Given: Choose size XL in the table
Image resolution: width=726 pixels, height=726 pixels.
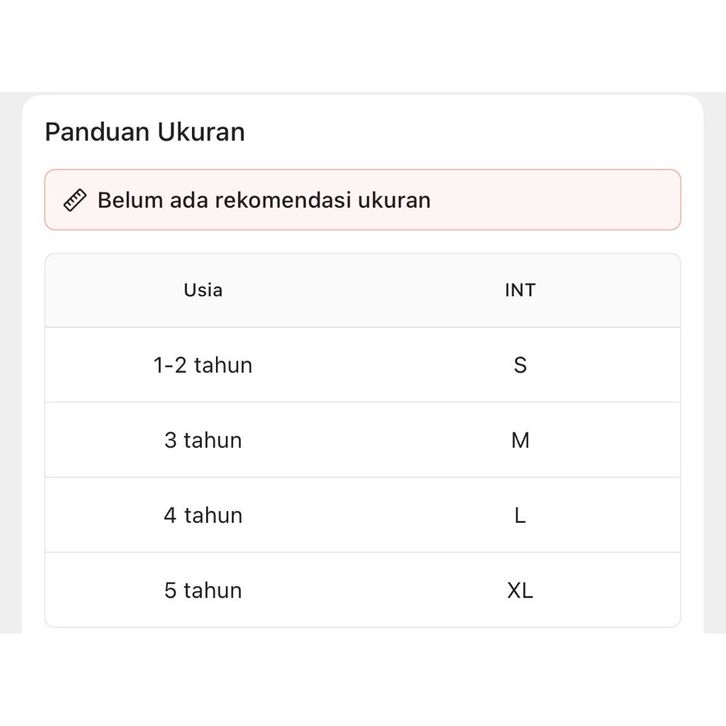Looking at the screenshot, I should [520, 590].
